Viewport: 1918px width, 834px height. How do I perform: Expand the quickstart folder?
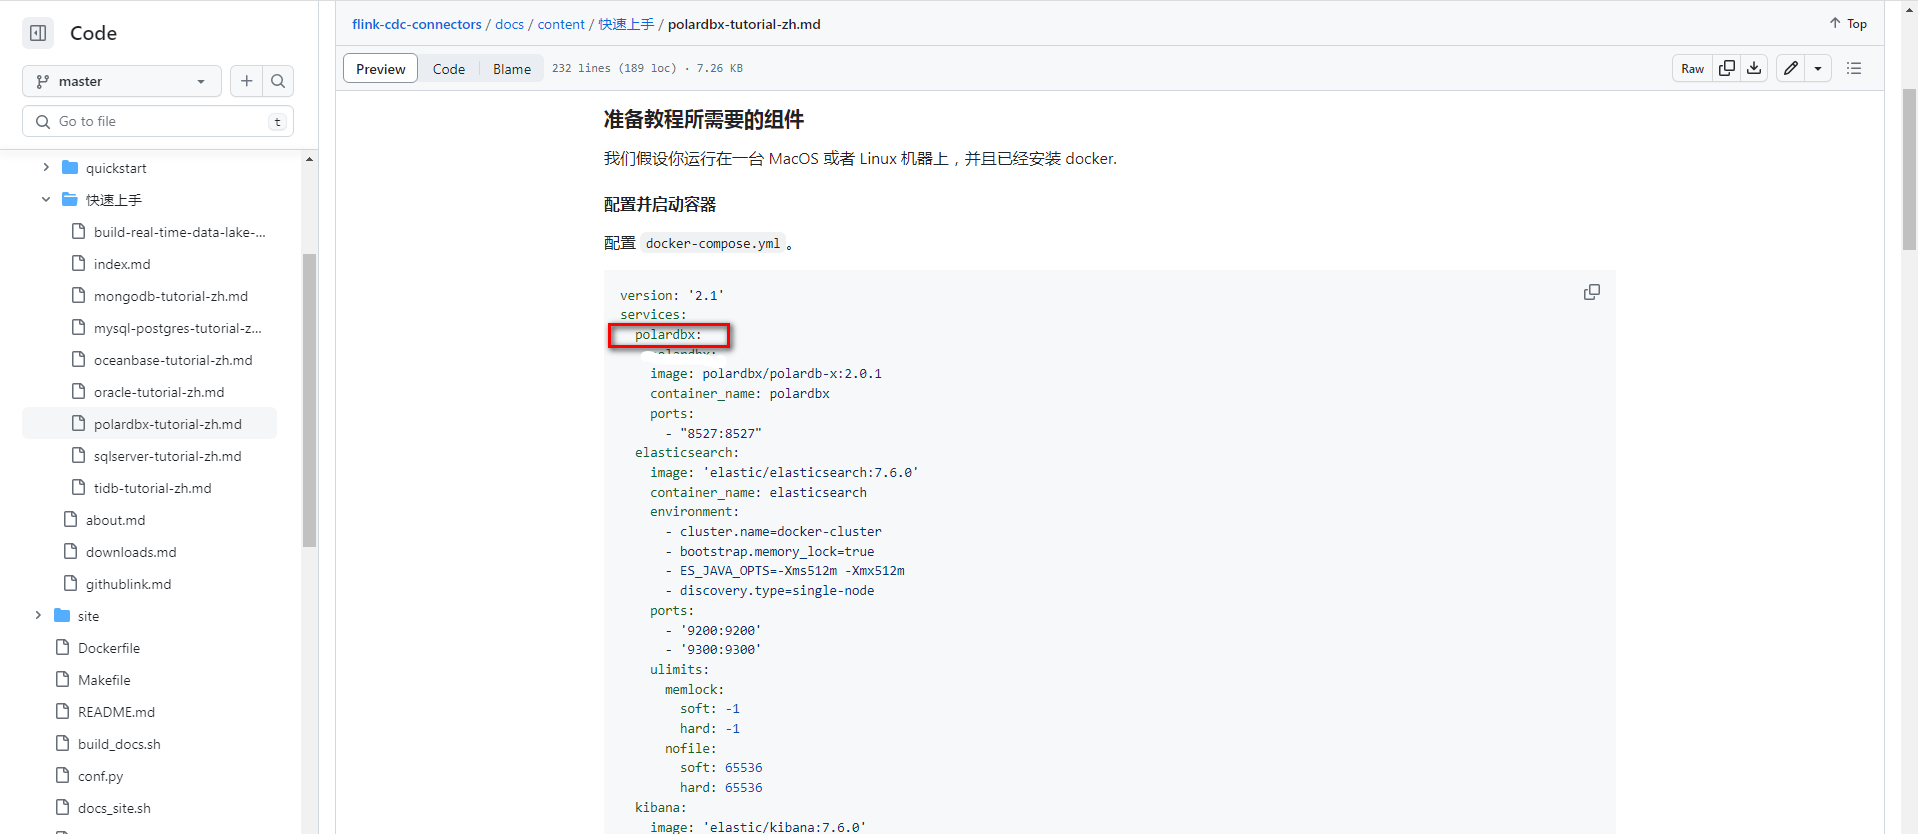(x=46, y=168)
